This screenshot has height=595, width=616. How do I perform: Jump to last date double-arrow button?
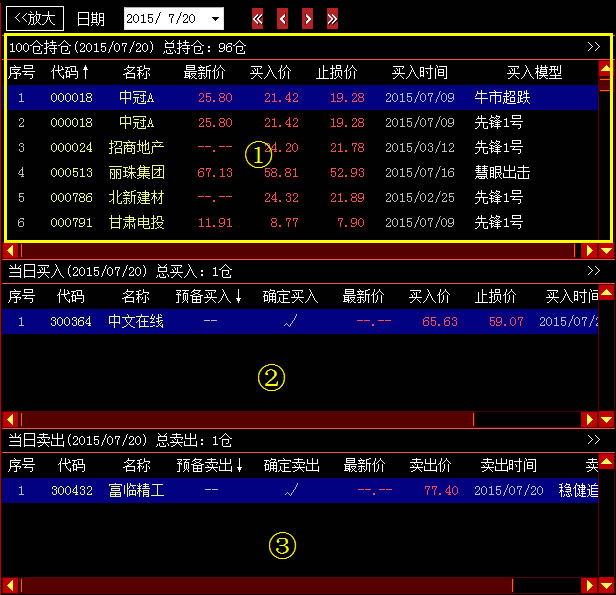pos(332,19)
